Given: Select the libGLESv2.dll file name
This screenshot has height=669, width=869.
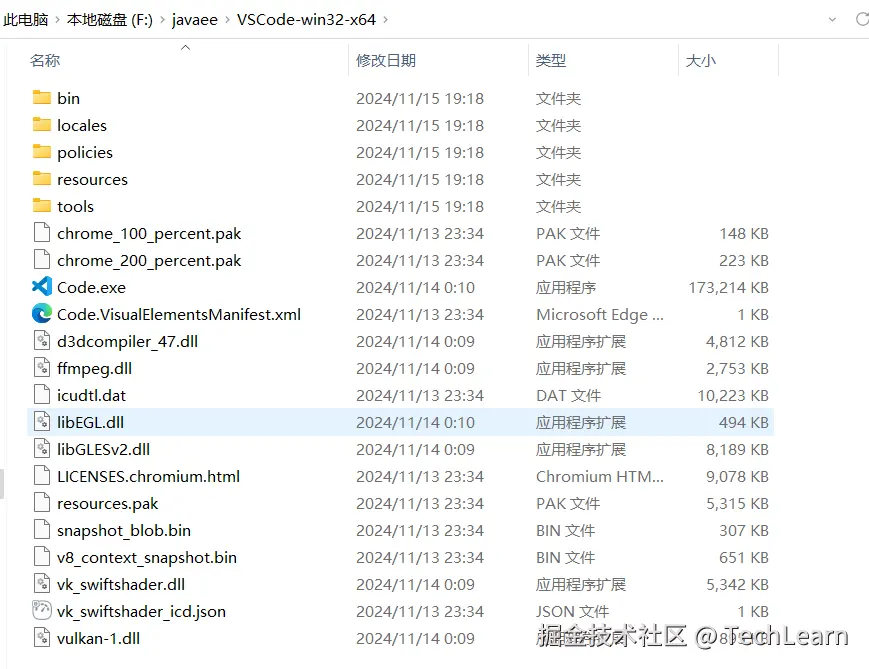Looking at the screenshot, I should [x=104, y=450].
